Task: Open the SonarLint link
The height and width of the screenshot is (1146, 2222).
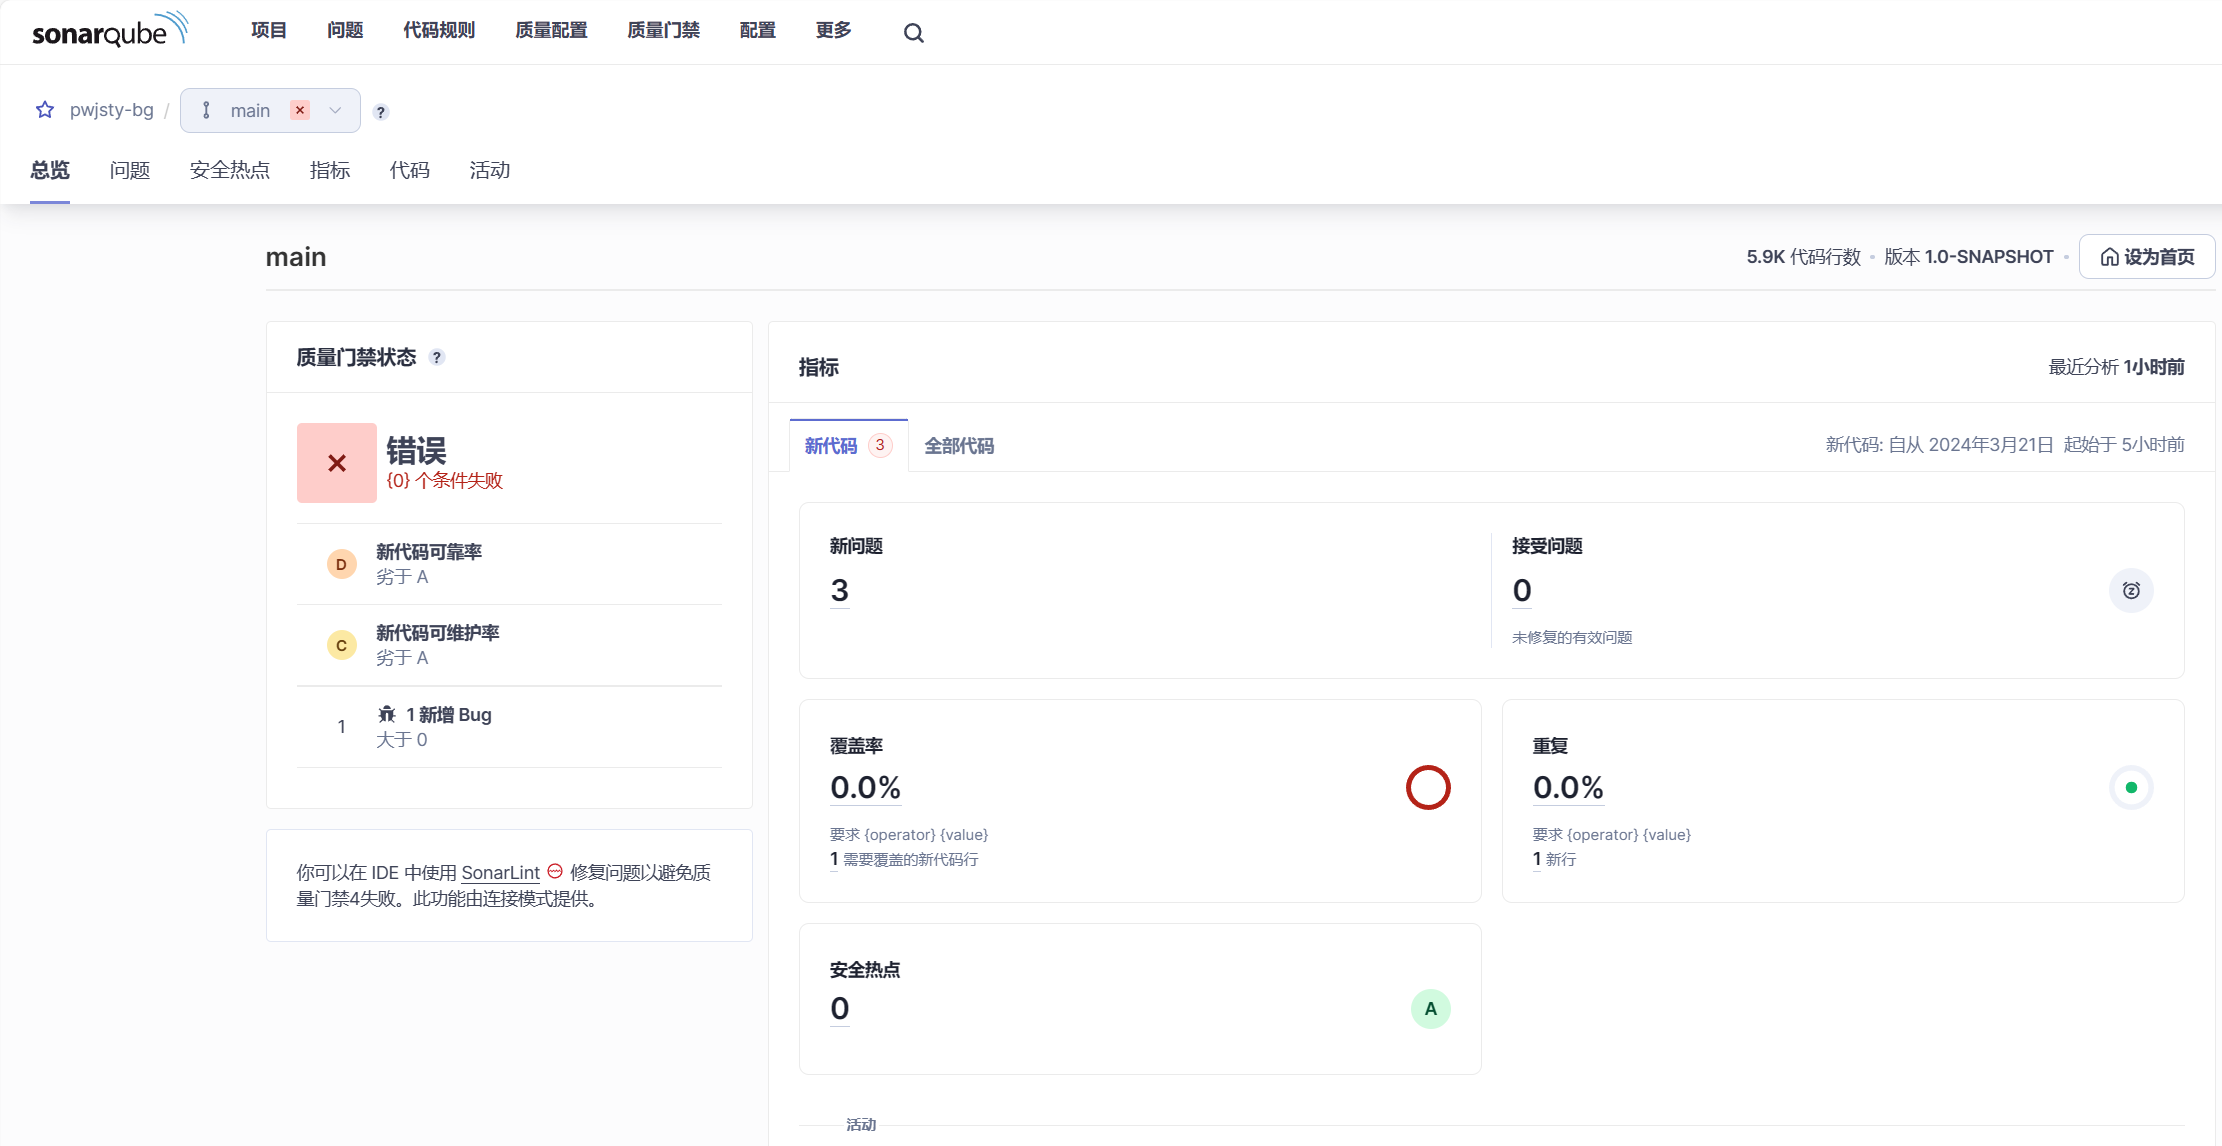Action: coord(500,873)
